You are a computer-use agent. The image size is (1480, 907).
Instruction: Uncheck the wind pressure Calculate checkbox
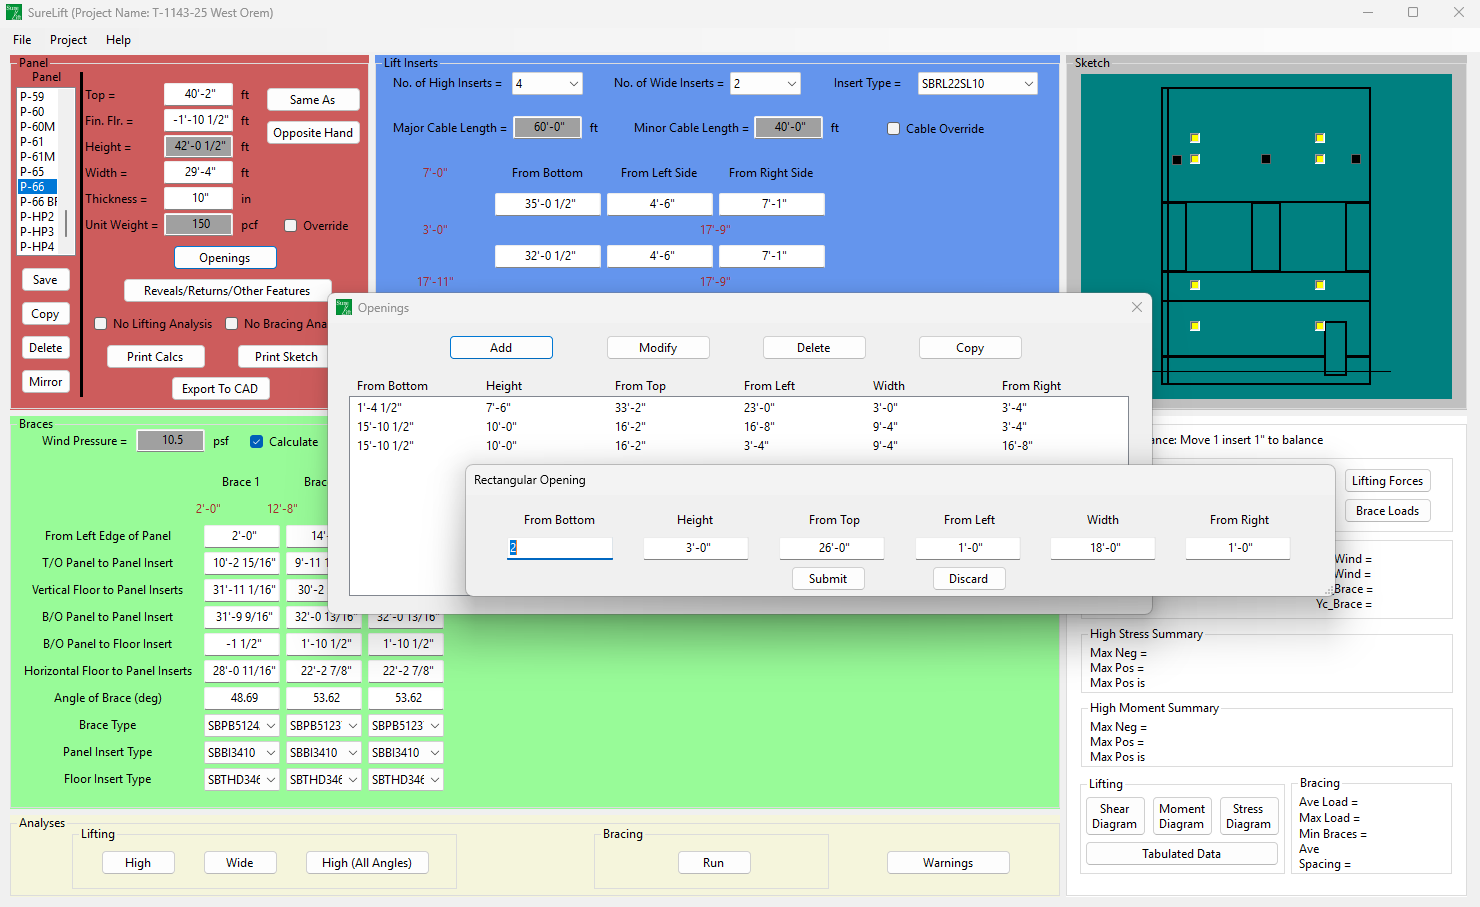tap(257, 441)
